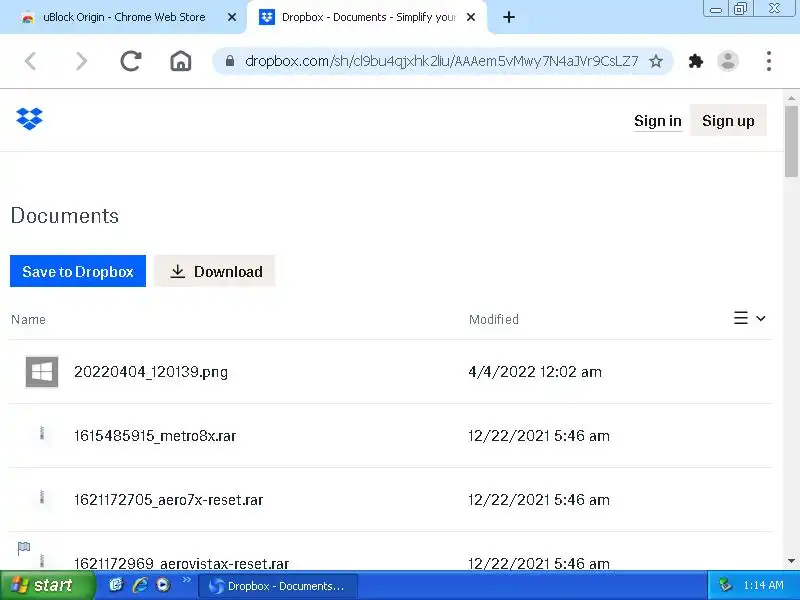Click the Sign up button

(x=728, y=120)
